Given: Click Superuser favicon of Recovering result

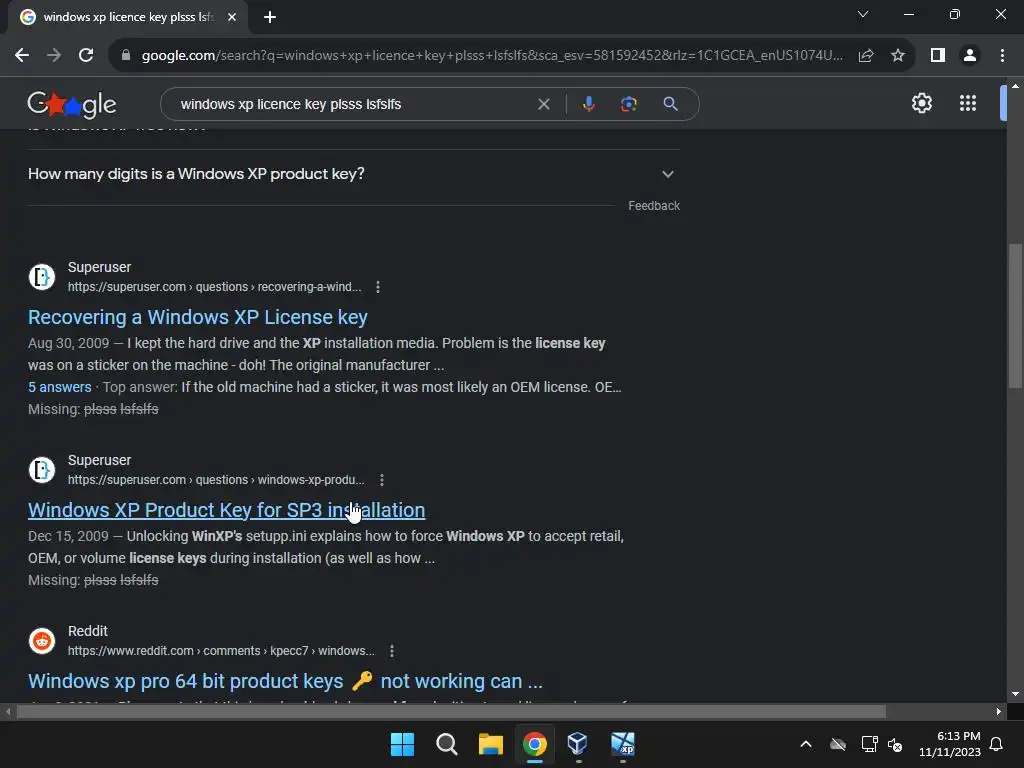Looking at the screenshot, I should coord(42,277).
